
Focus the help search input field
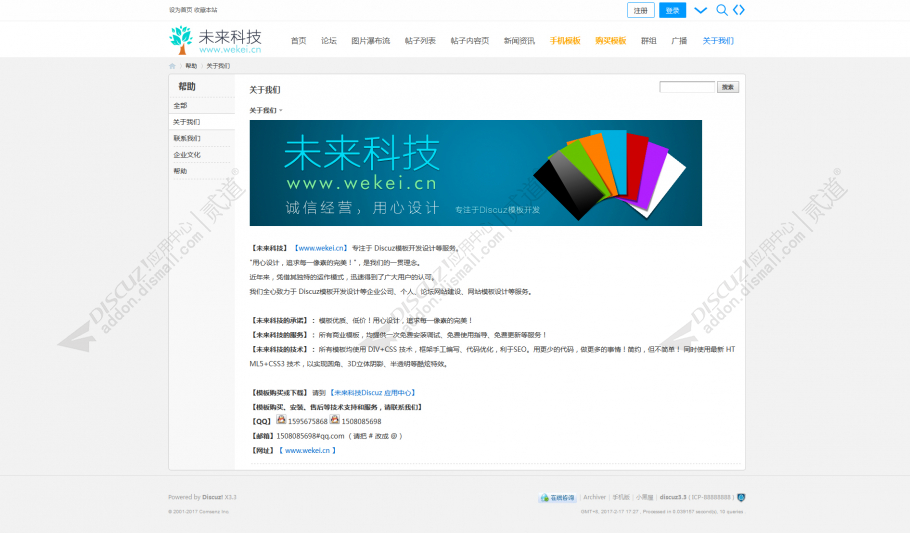coord(687,87)
